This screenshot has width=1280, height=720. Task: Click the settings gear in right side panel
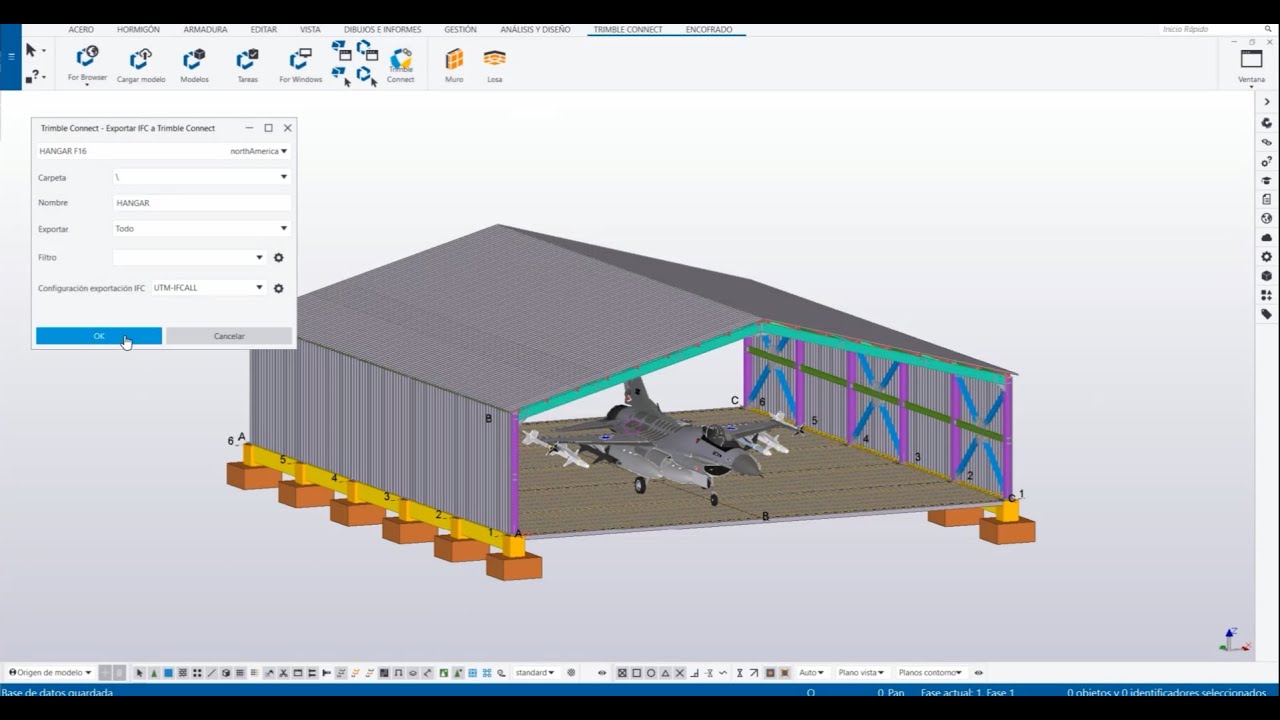1267,257
